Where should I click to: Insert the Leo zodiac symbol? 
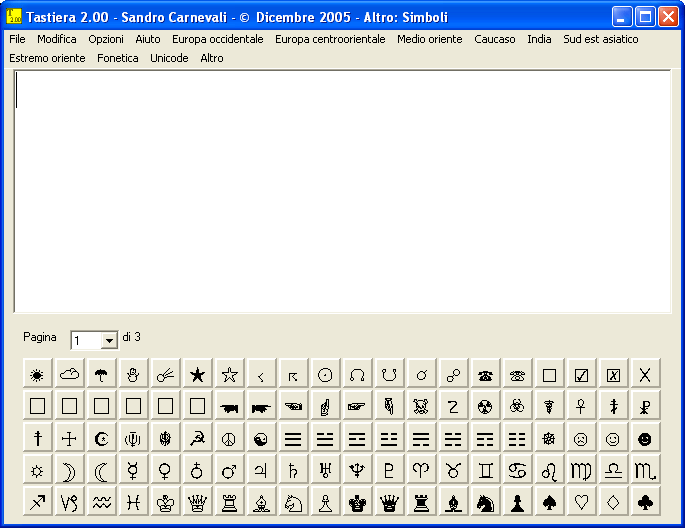pos(549,469)
